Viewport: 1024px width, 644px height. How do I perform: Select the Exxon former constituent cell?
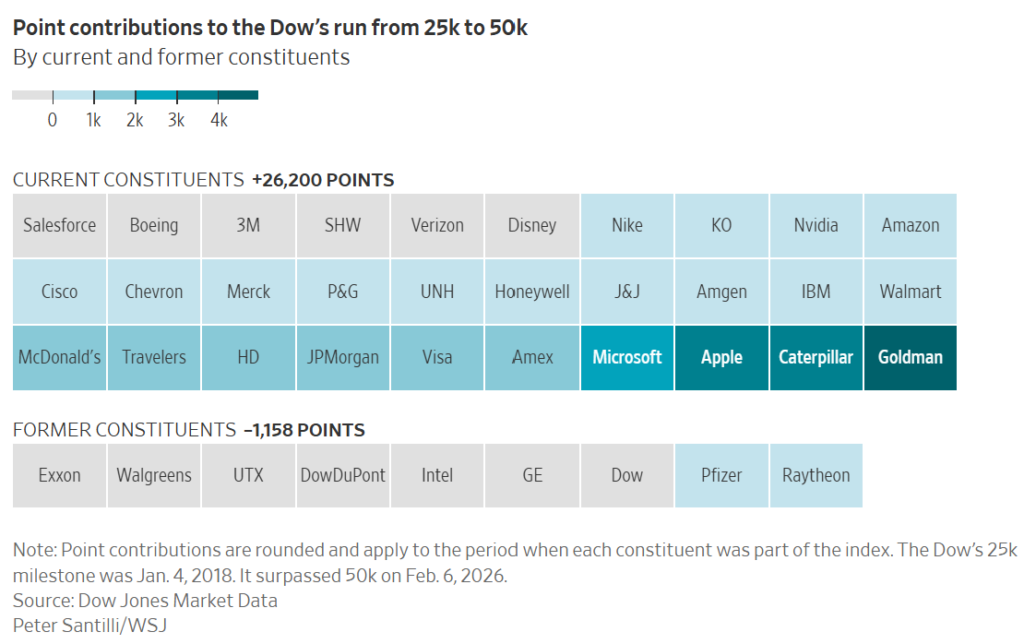pyautogui.click(x=60, y=475)
